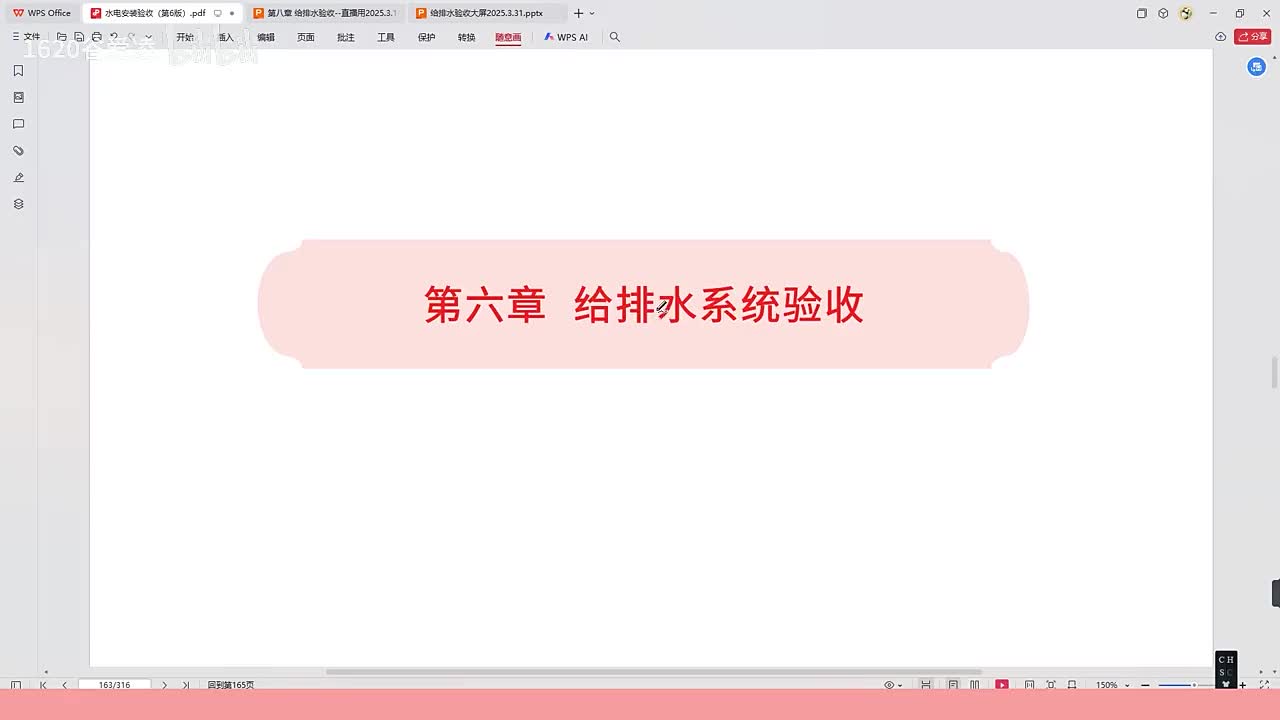The width and height of the screenshot is (1280, 720).
Task: Click 回到第165页 return link
Action: pos(231,685)
